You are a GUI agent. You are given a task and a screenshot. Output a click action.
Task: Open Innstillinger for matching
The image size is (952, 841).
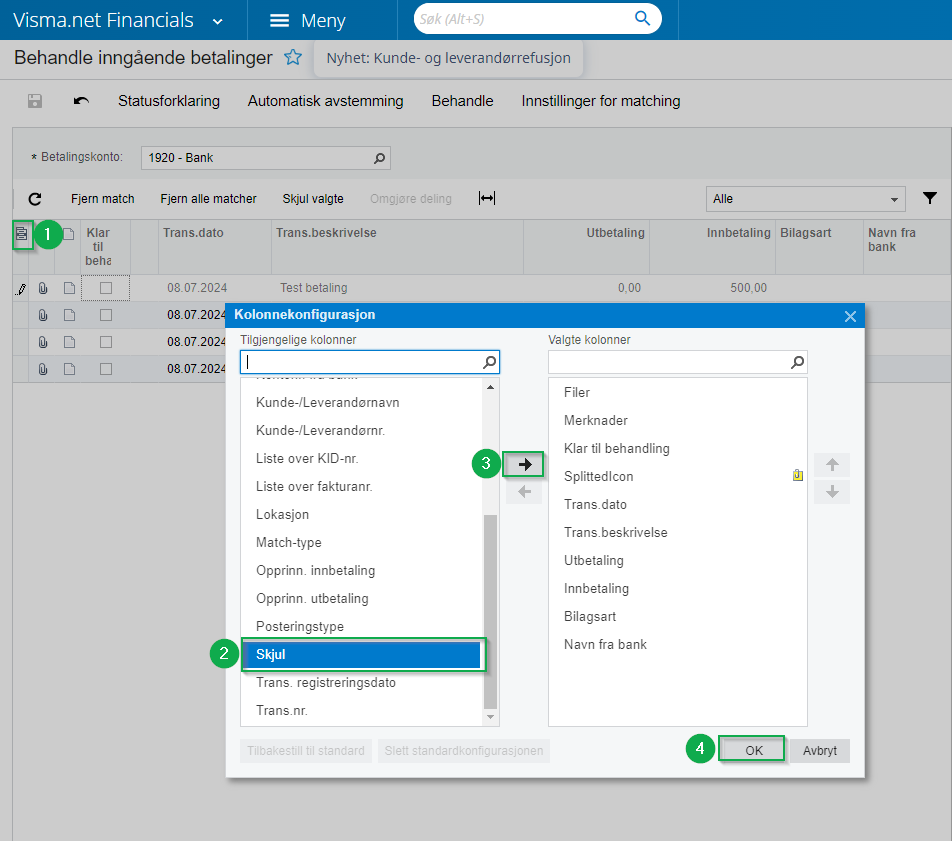click(x=601, y=101)
